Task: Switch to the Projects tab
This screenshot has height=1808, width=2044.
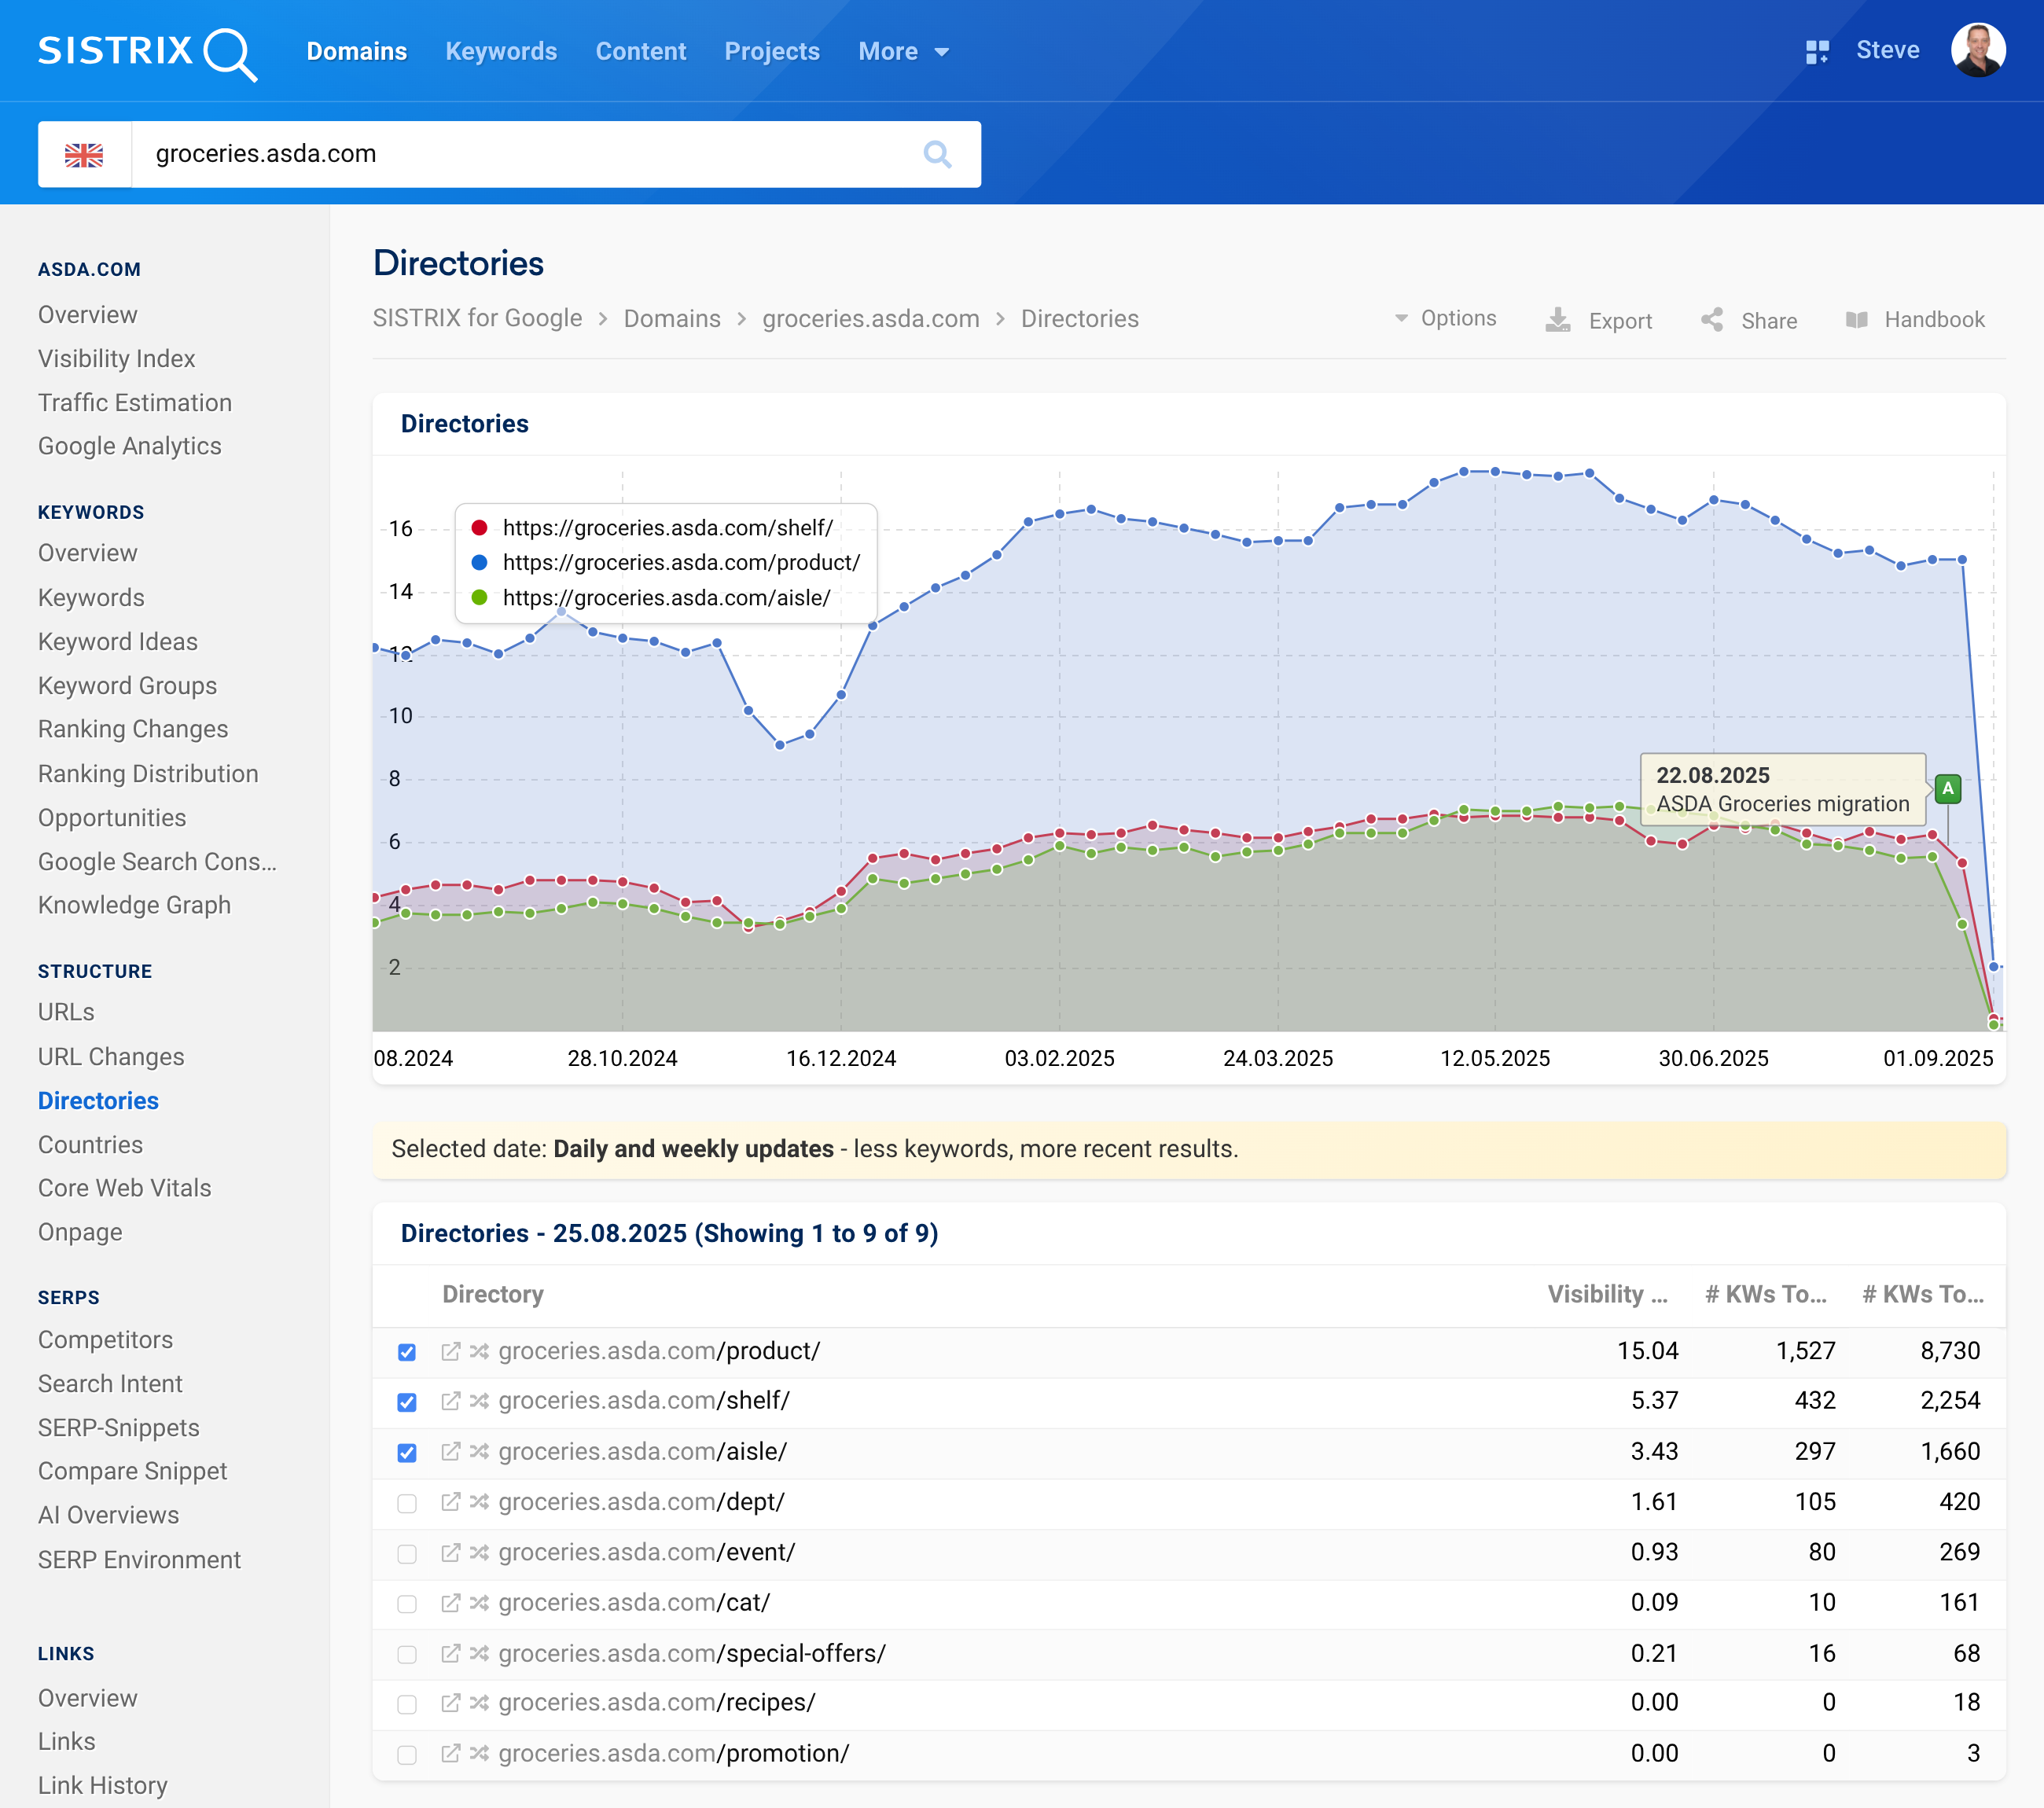Action: pos(772,52)
